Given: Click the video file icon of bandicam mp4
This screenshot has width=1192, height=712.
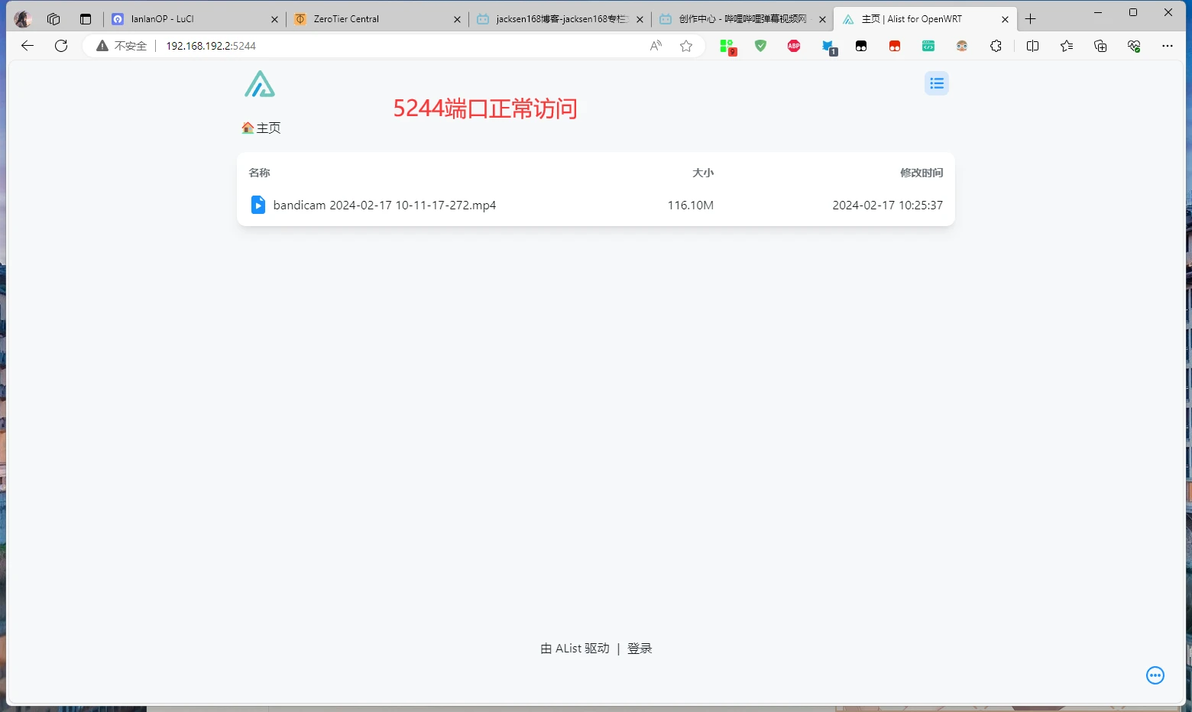Looking at the screenshot, I should pyautogui.click(x=258, y=204).
